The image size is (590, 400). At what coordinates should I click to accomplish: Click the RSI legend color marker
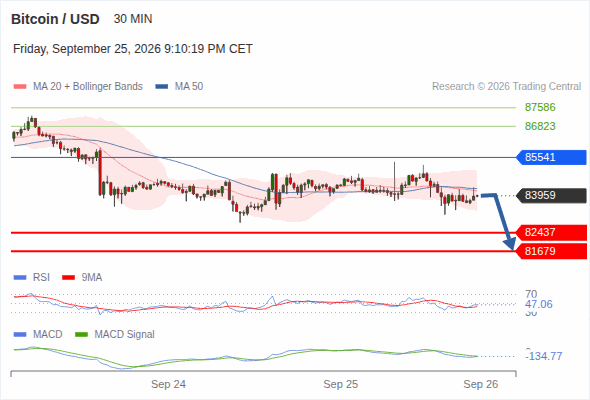[x=20, y=278]
